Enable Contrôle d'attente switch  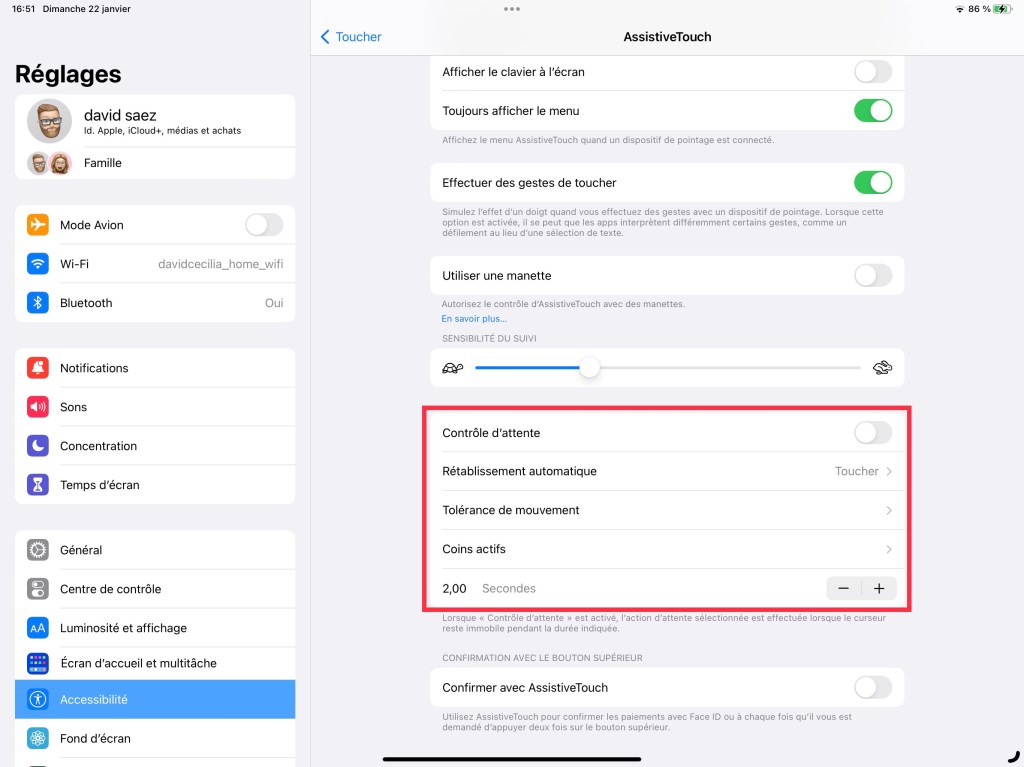point(872,432)
